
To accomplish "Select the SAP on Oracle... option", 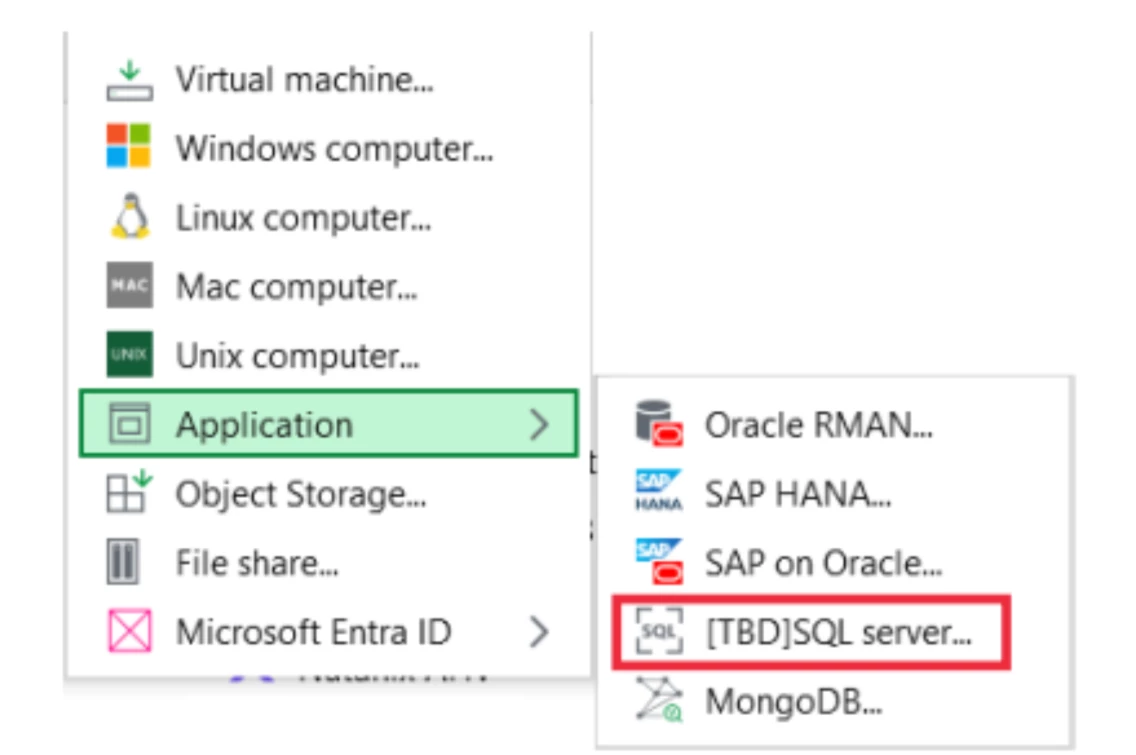I will 823,563.
